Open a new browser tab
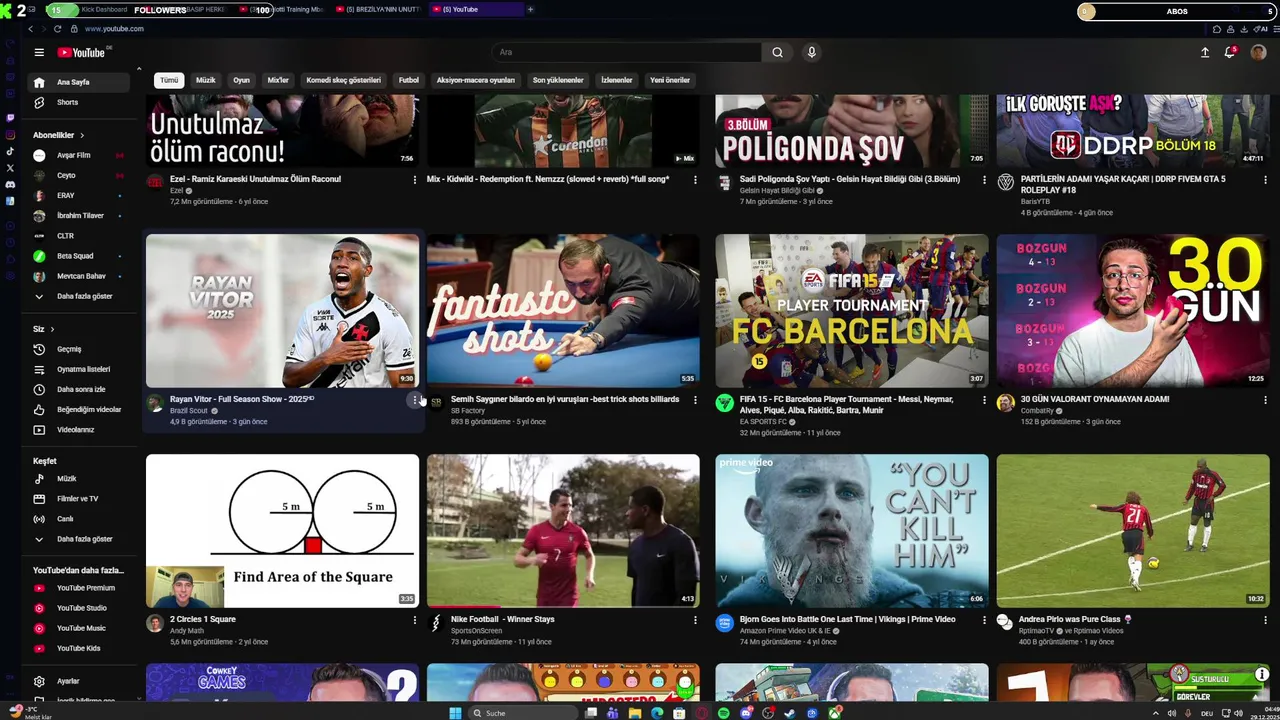Viewport: 1280px width, 720px height. pos(530,9)
